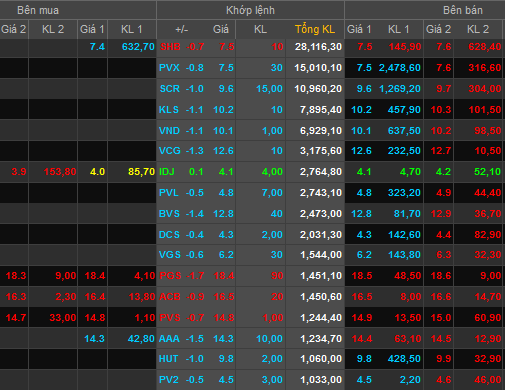Select the SHB stock symbol
Viewport: 505px width, 390px height.
pyautogui.click(x=170, y=47)
